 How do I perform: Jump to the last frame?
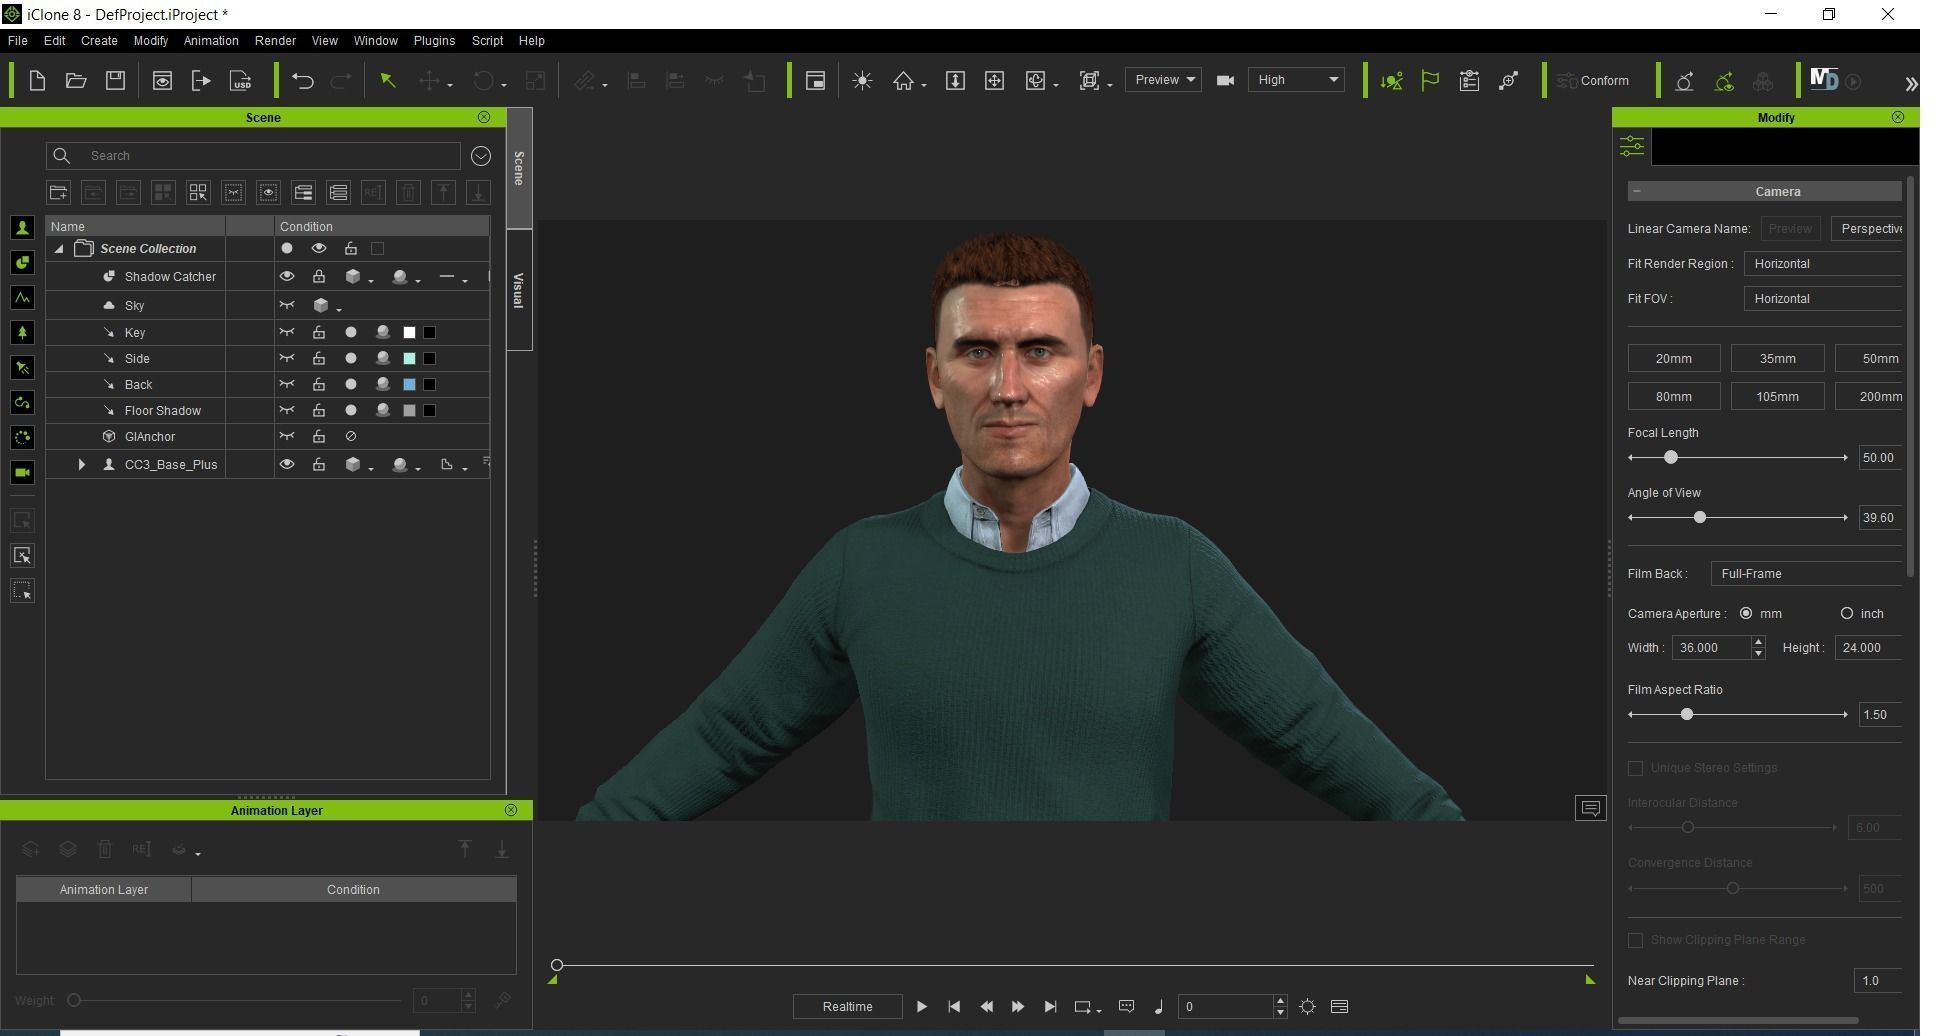[x=1050, y=1007]
